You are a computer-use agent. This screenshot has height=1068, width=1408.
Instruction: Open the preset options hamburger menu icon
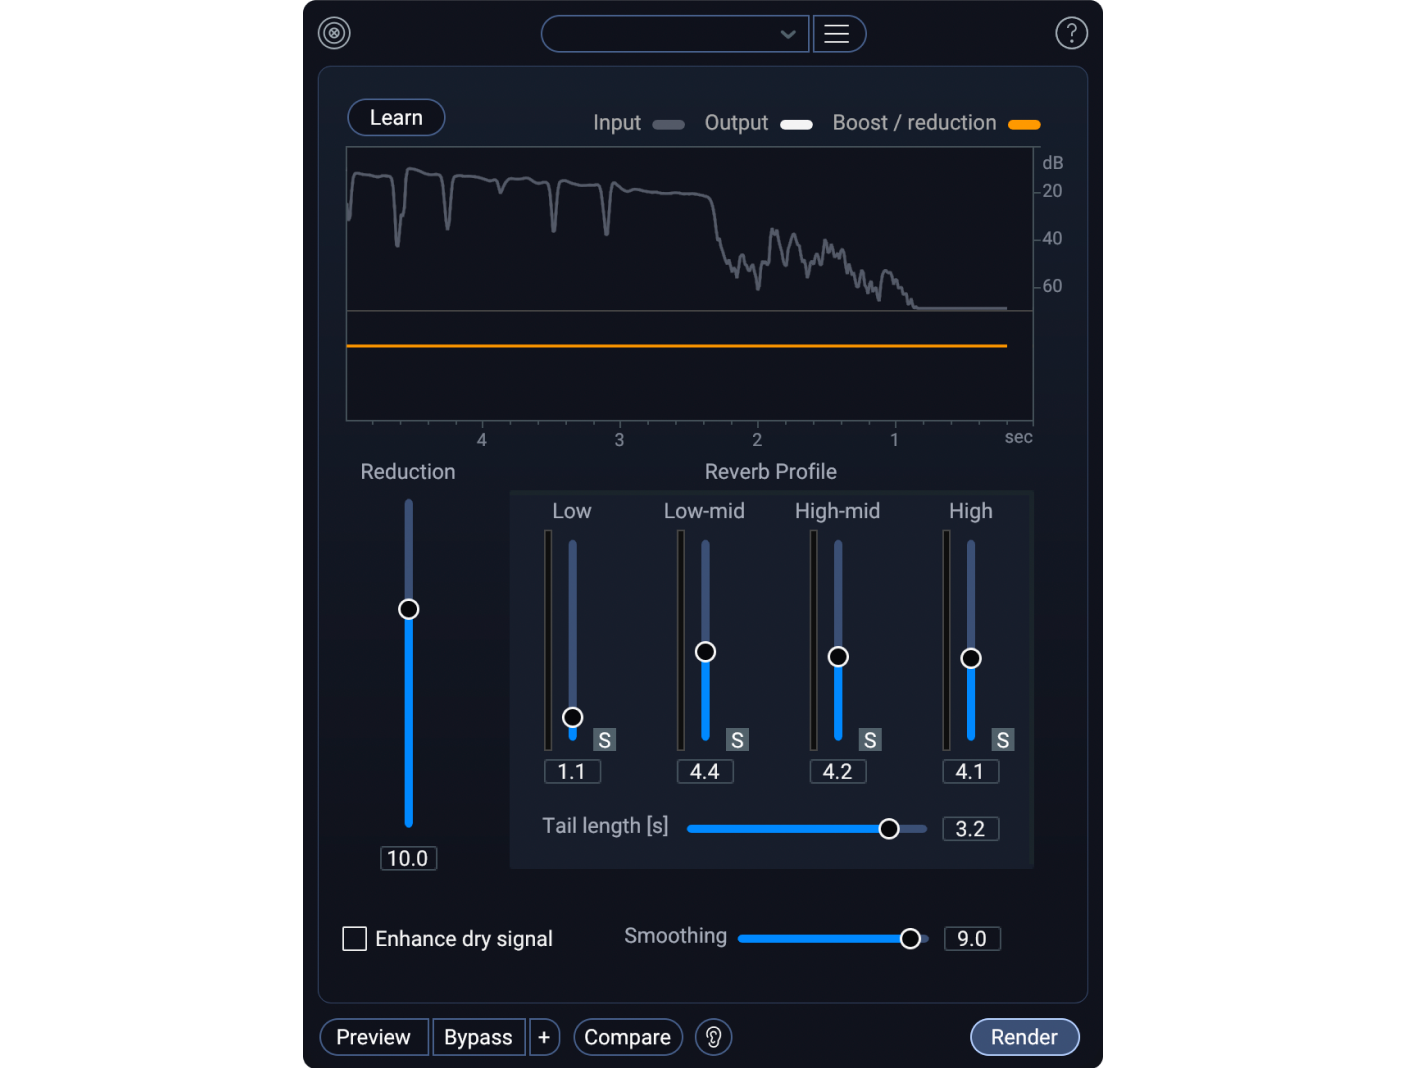(839, 33)
